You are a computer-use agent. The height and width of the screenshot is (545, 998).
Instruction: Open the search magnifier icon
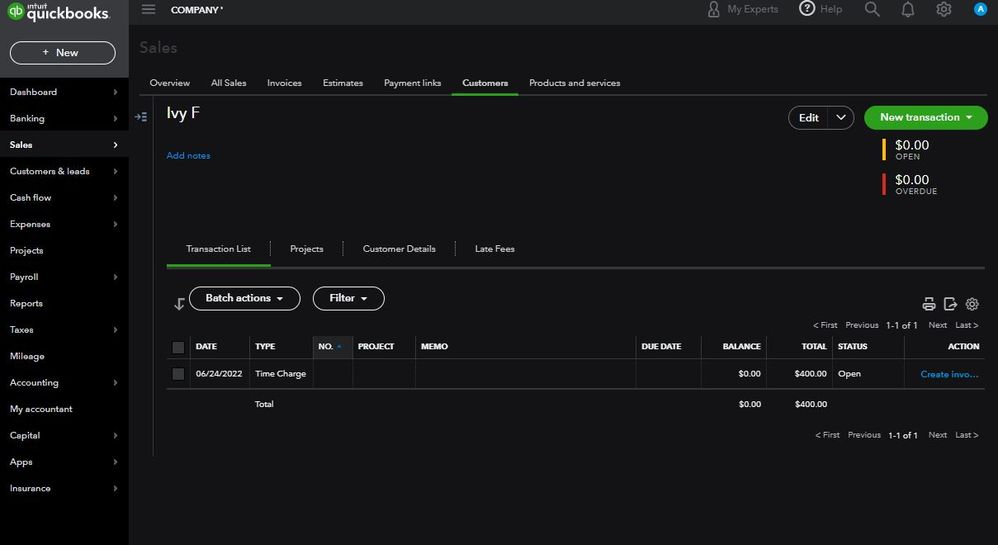click(872, 9)
